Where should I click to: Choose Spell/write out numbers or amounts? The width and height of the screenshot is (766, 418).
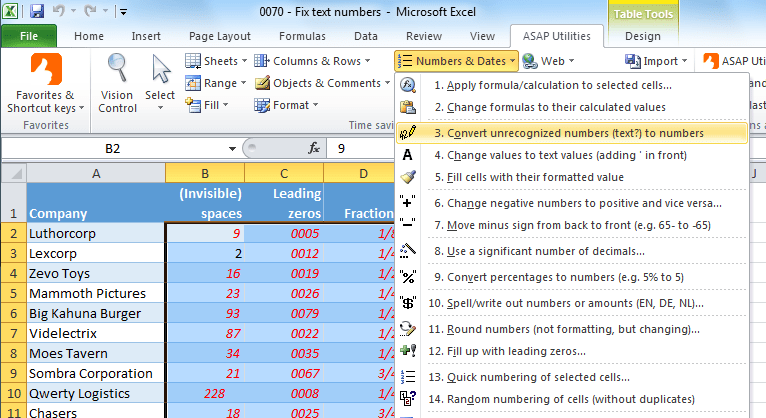pos(572,303)
